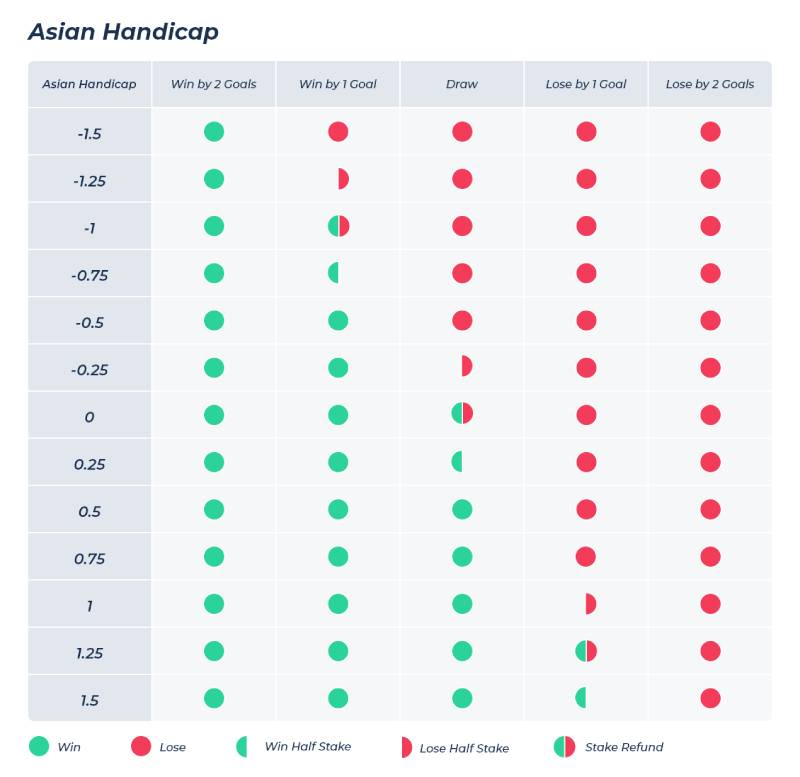
Task: Click the Lose by 1 Goal column header
Action: (x=586, y=84)
